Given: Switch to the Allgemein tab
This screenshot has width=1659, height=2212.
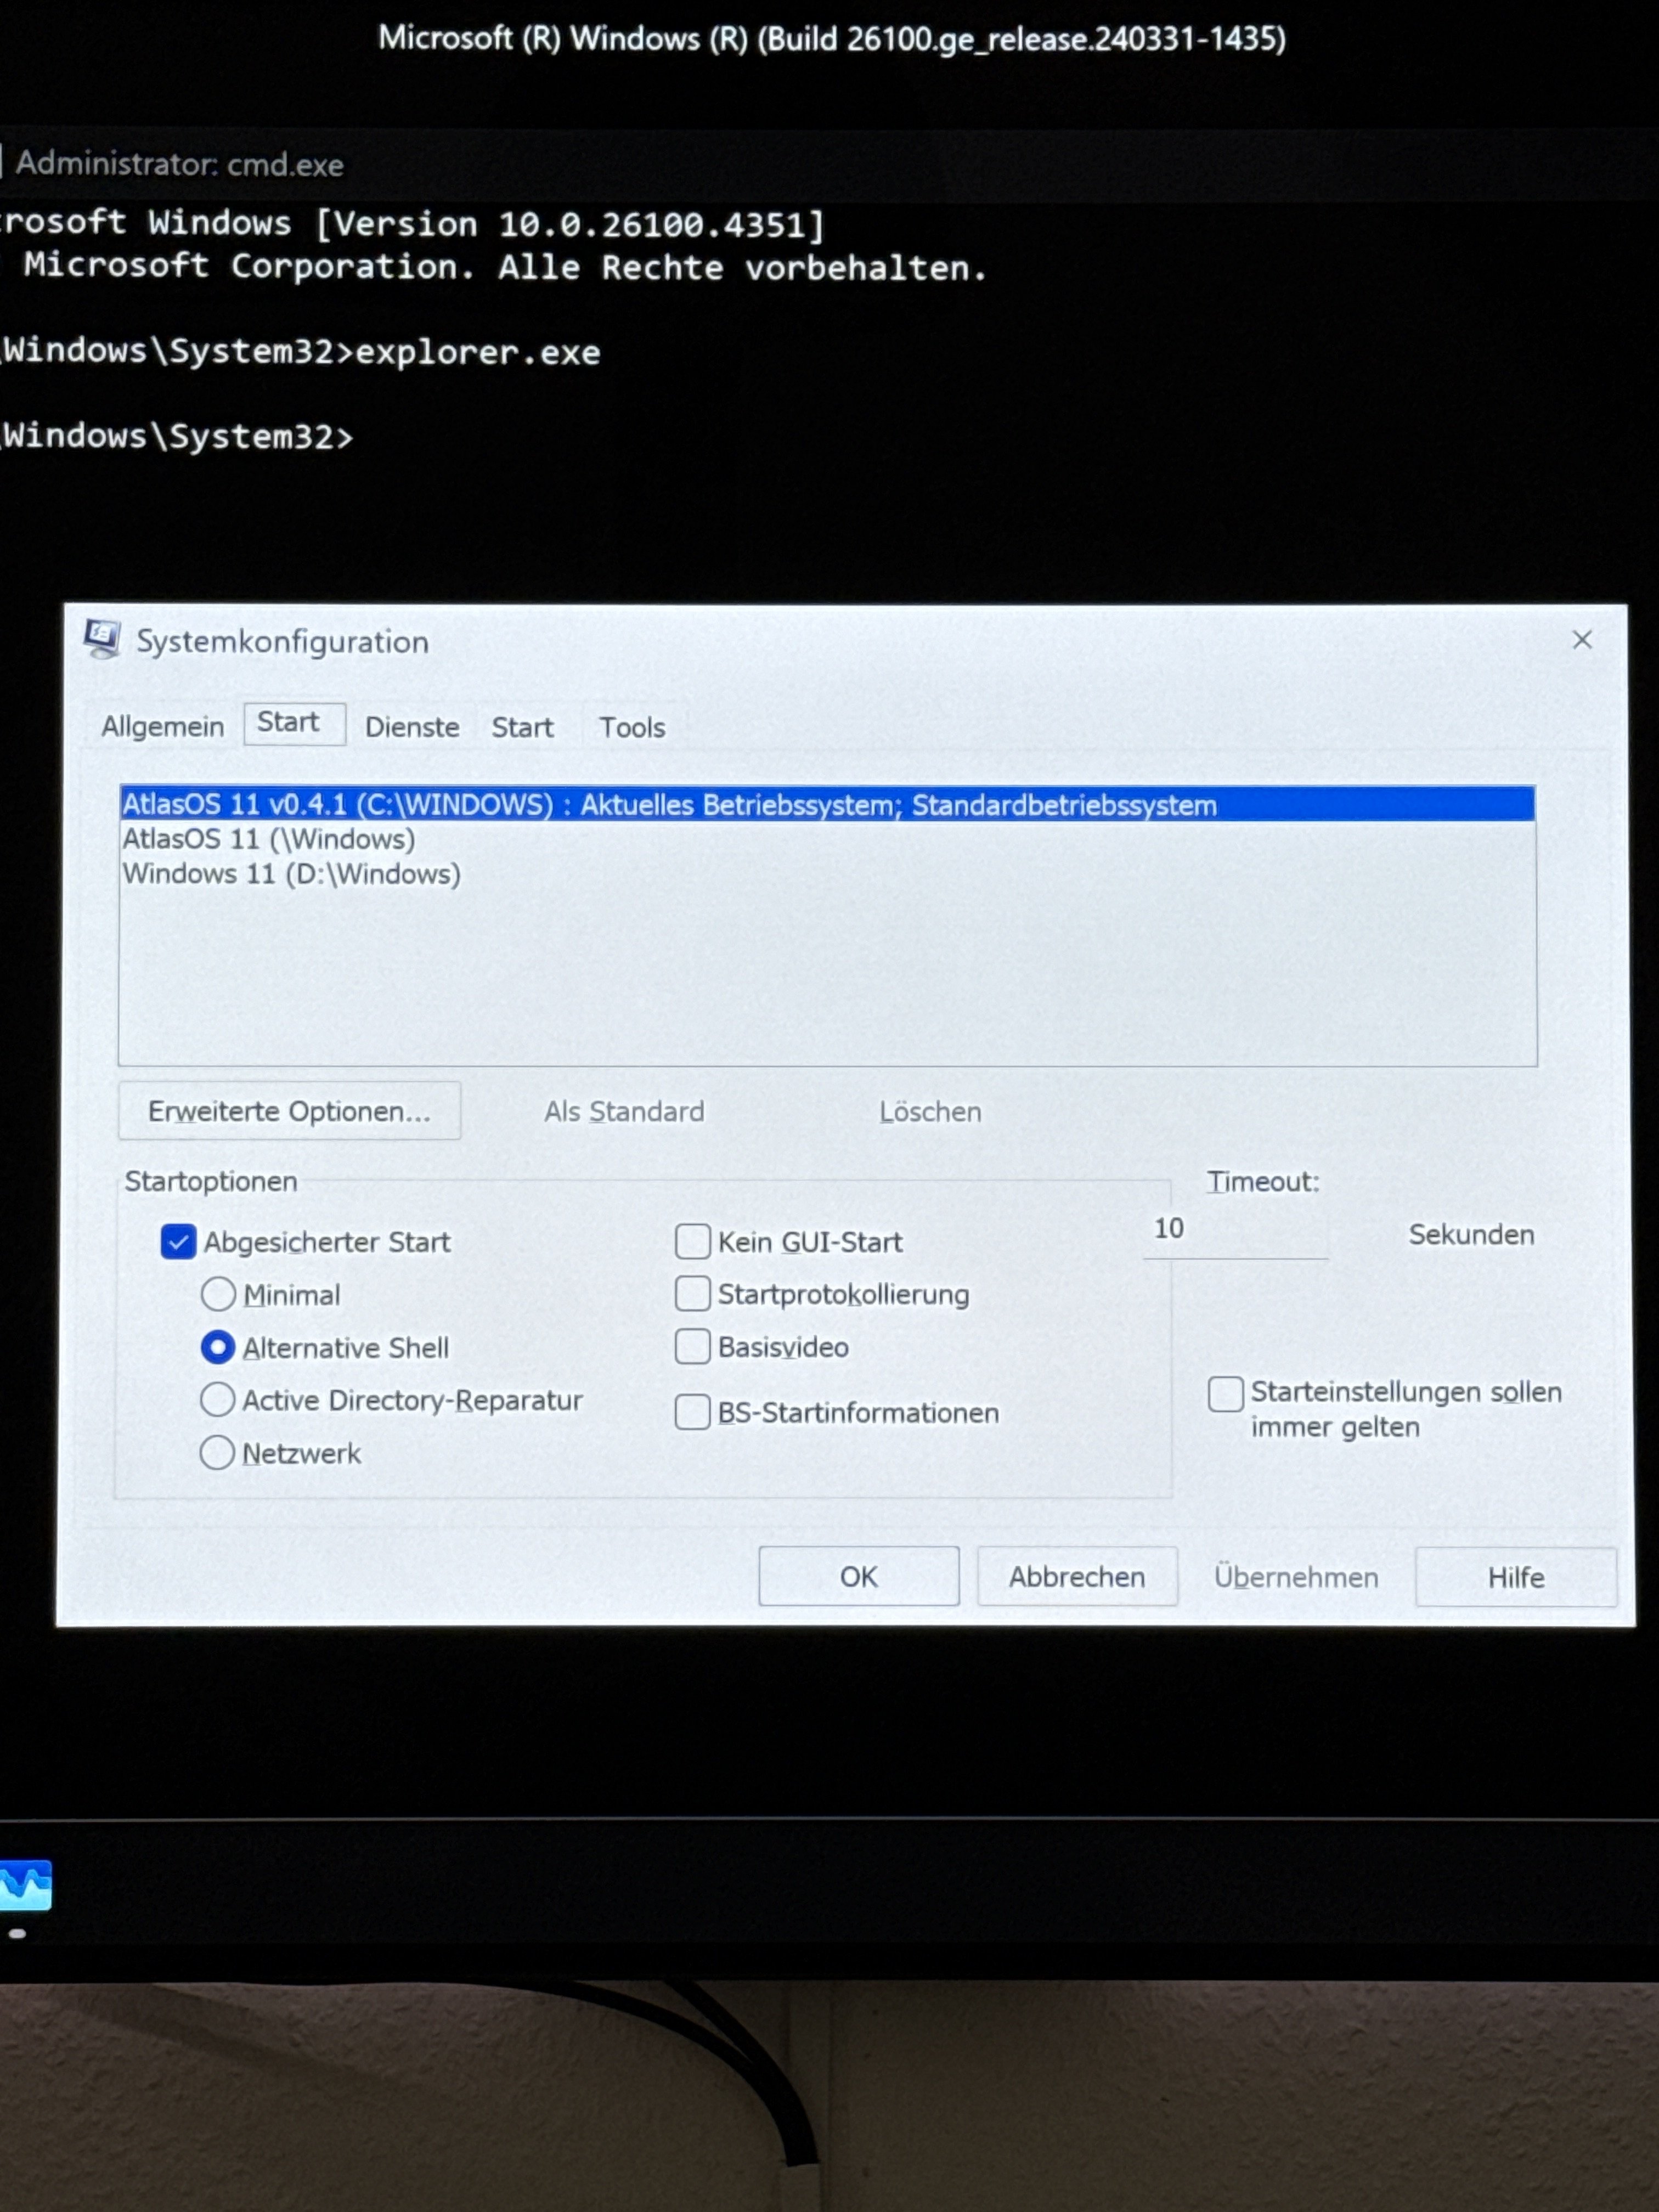Looking at the screenshot, I should [x=162, y=727].
